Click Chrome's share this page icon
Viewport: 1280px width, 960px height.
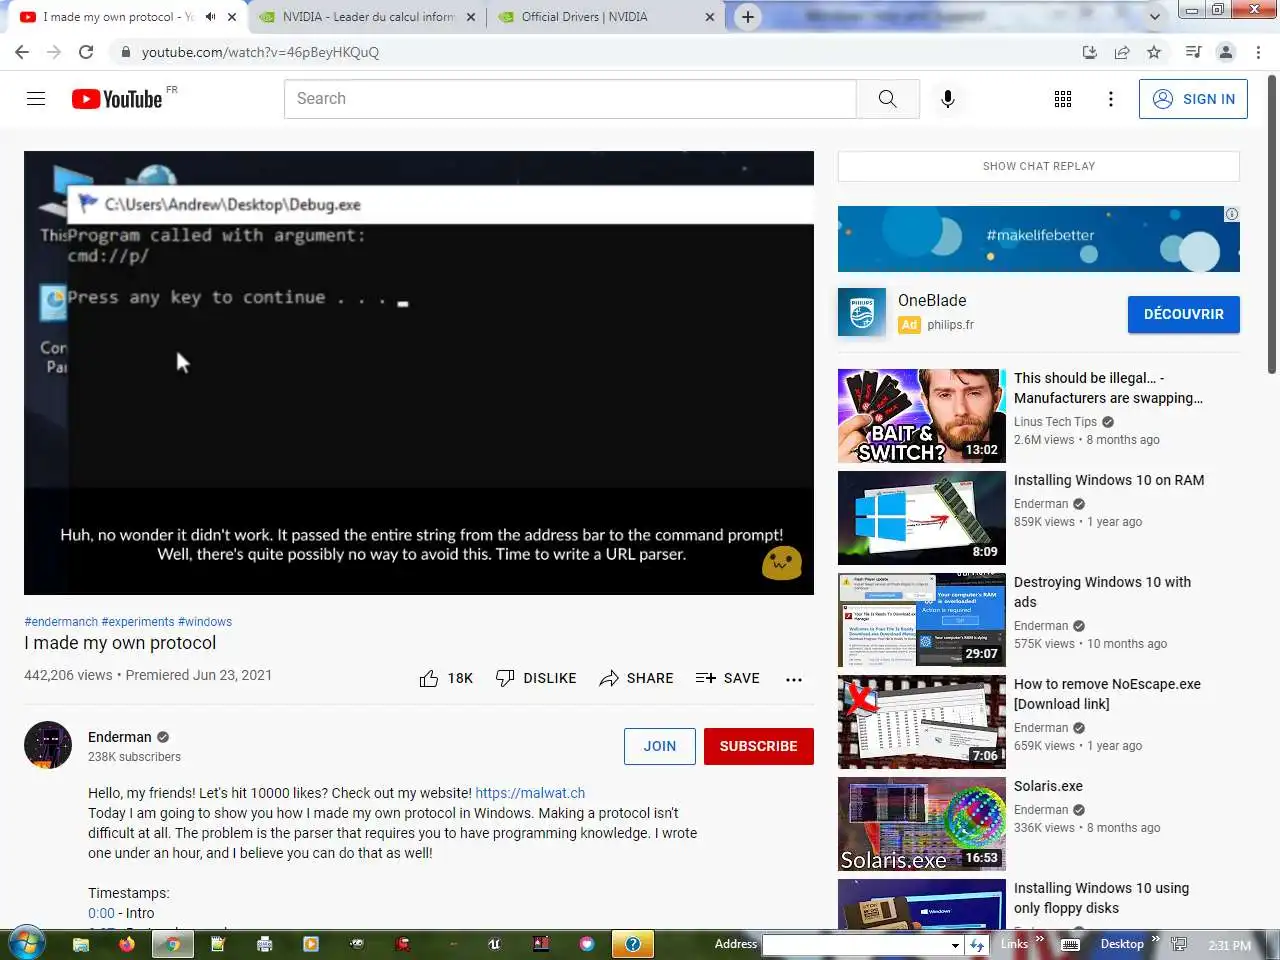pyautogui.click(x=1122, y=52)
